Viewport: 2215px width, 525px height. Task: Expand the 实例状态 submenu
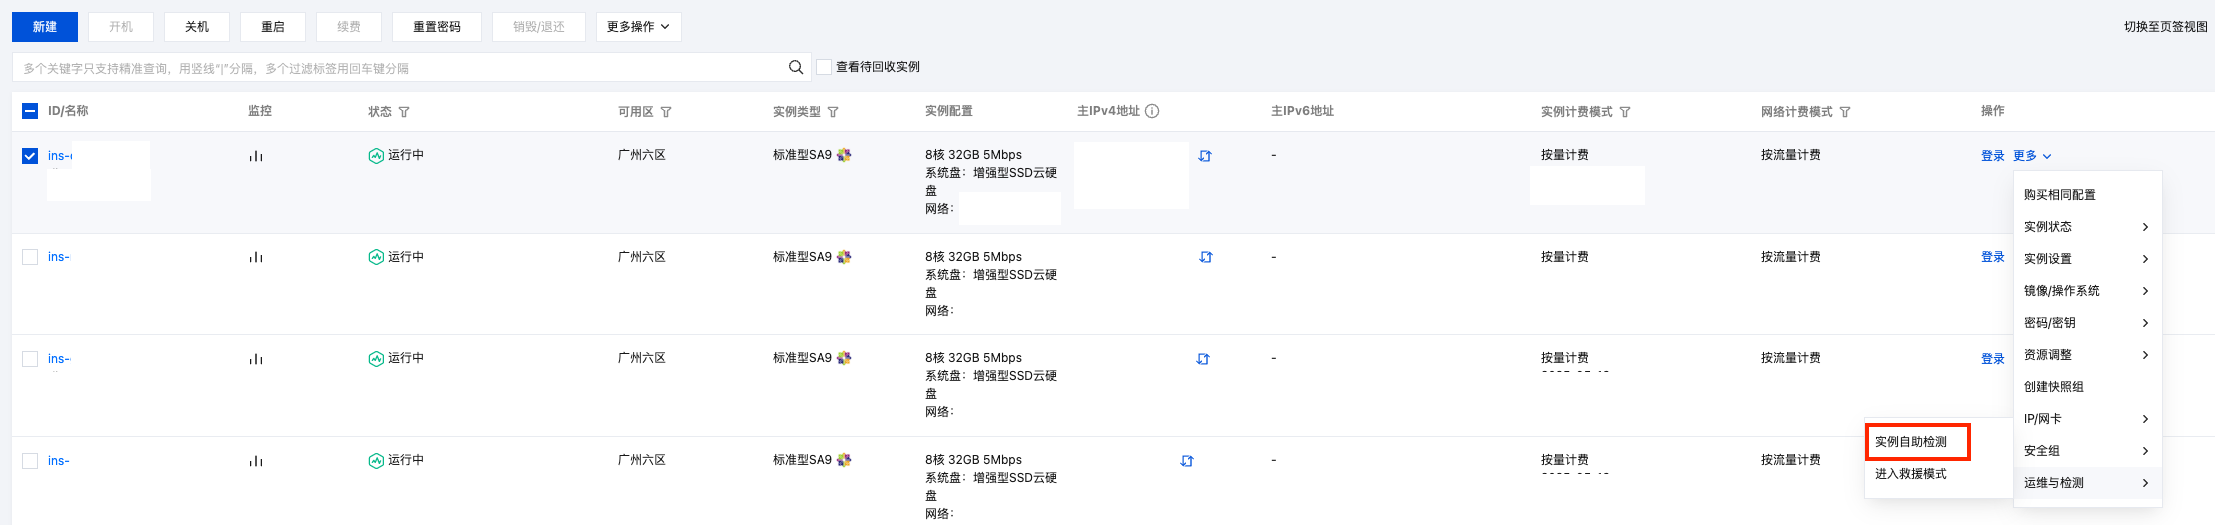click(x=2086, y=227)
